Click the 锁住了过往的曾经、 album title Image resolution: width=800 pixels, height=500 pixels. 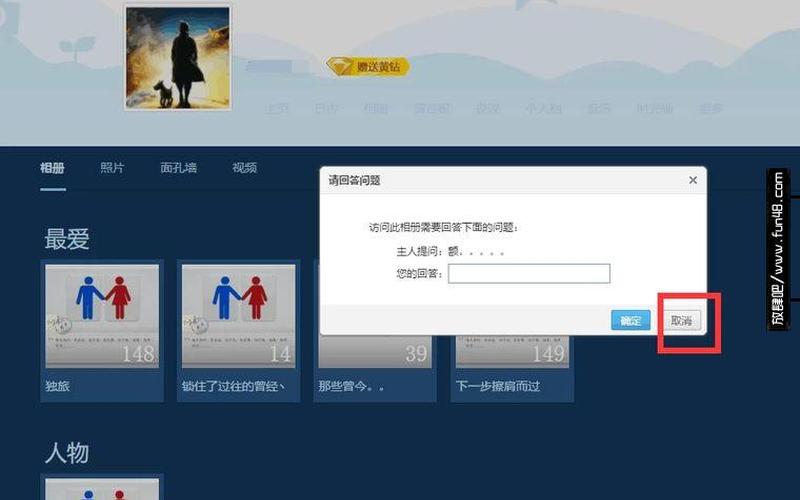(234, 386)
